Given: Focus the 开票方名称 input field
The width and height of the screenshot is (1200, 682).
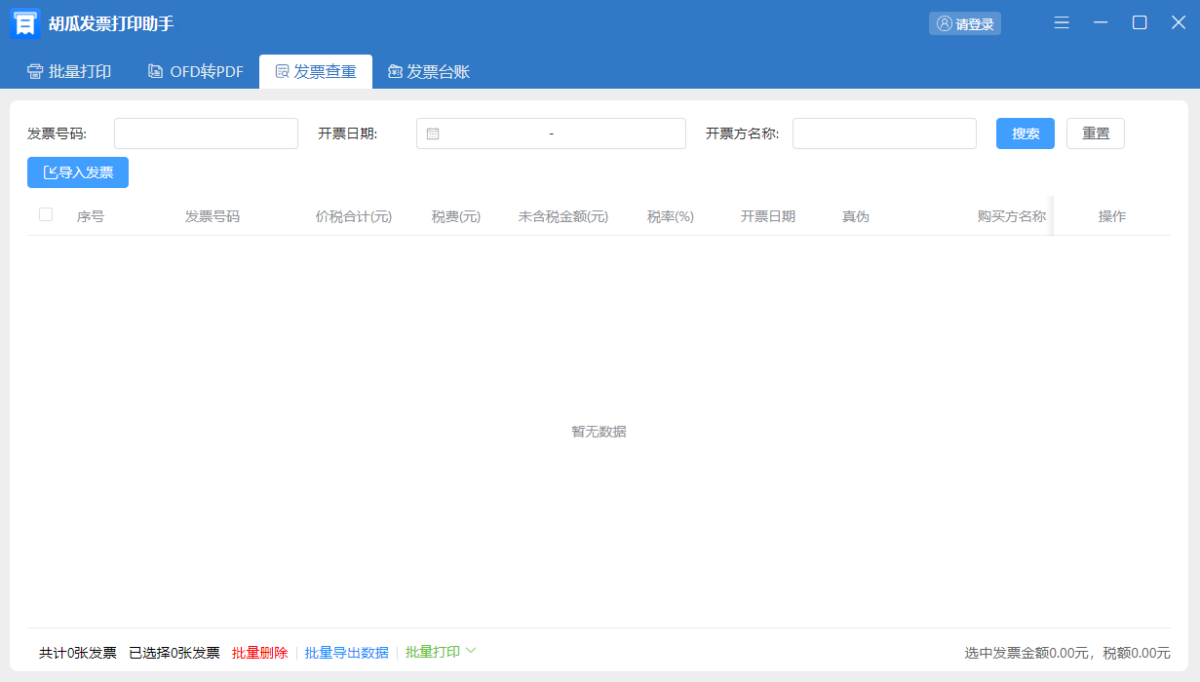Looking at the screenshot, I should point(884,134).
